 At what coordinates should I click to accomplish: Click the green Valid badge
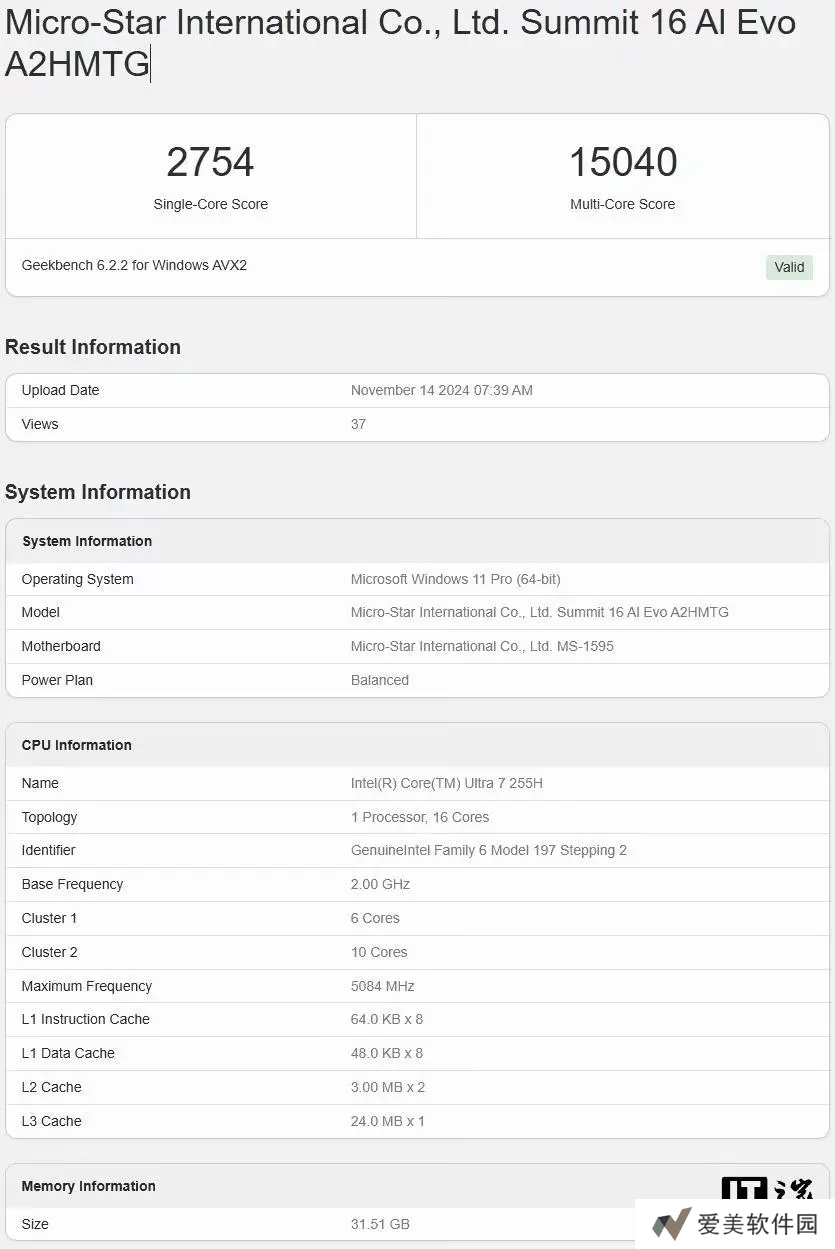pos(789,267)
